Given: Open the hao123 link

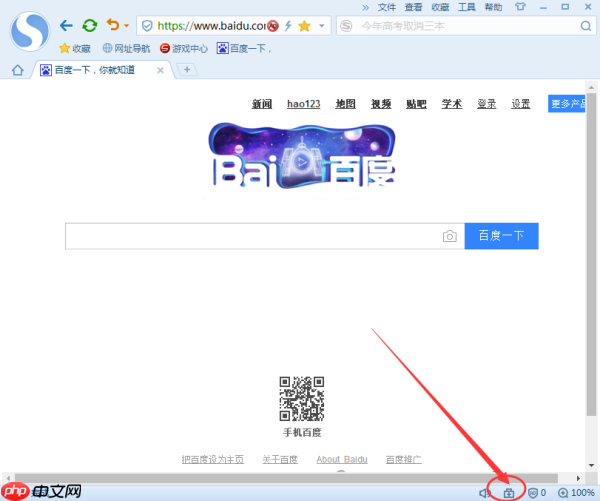Looking at the screenshot, I should [303, 104].
